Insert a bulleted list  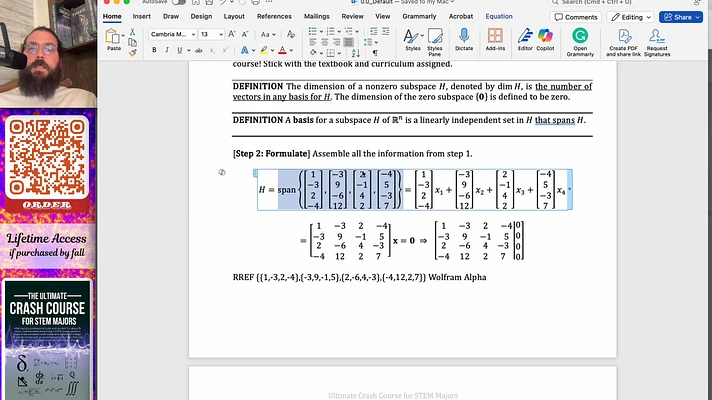click(312, 31)
